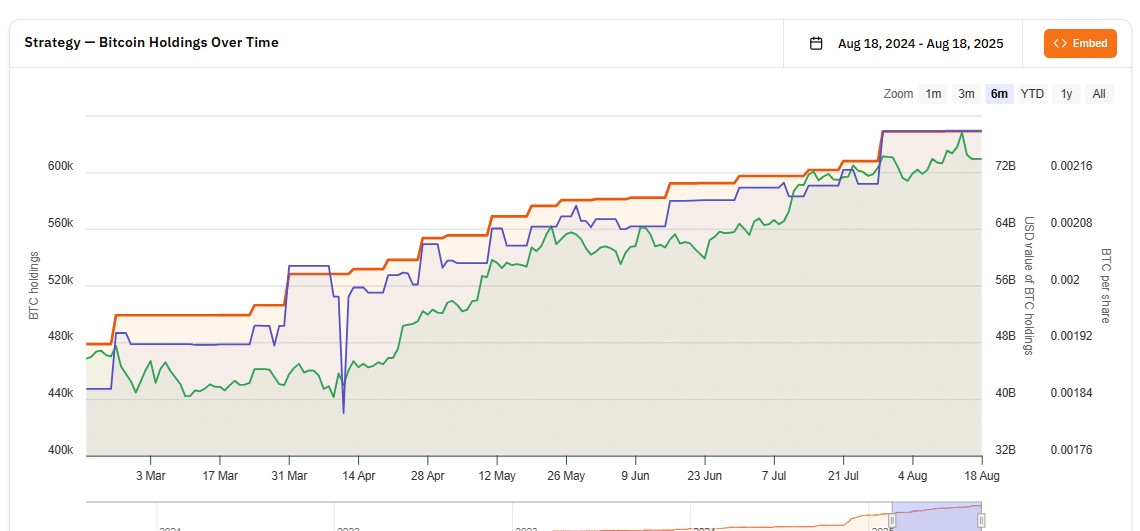This screenshot has width=1140, height=531.
Task: Click the '26 May' date axis label
Action: click(566, 476)
